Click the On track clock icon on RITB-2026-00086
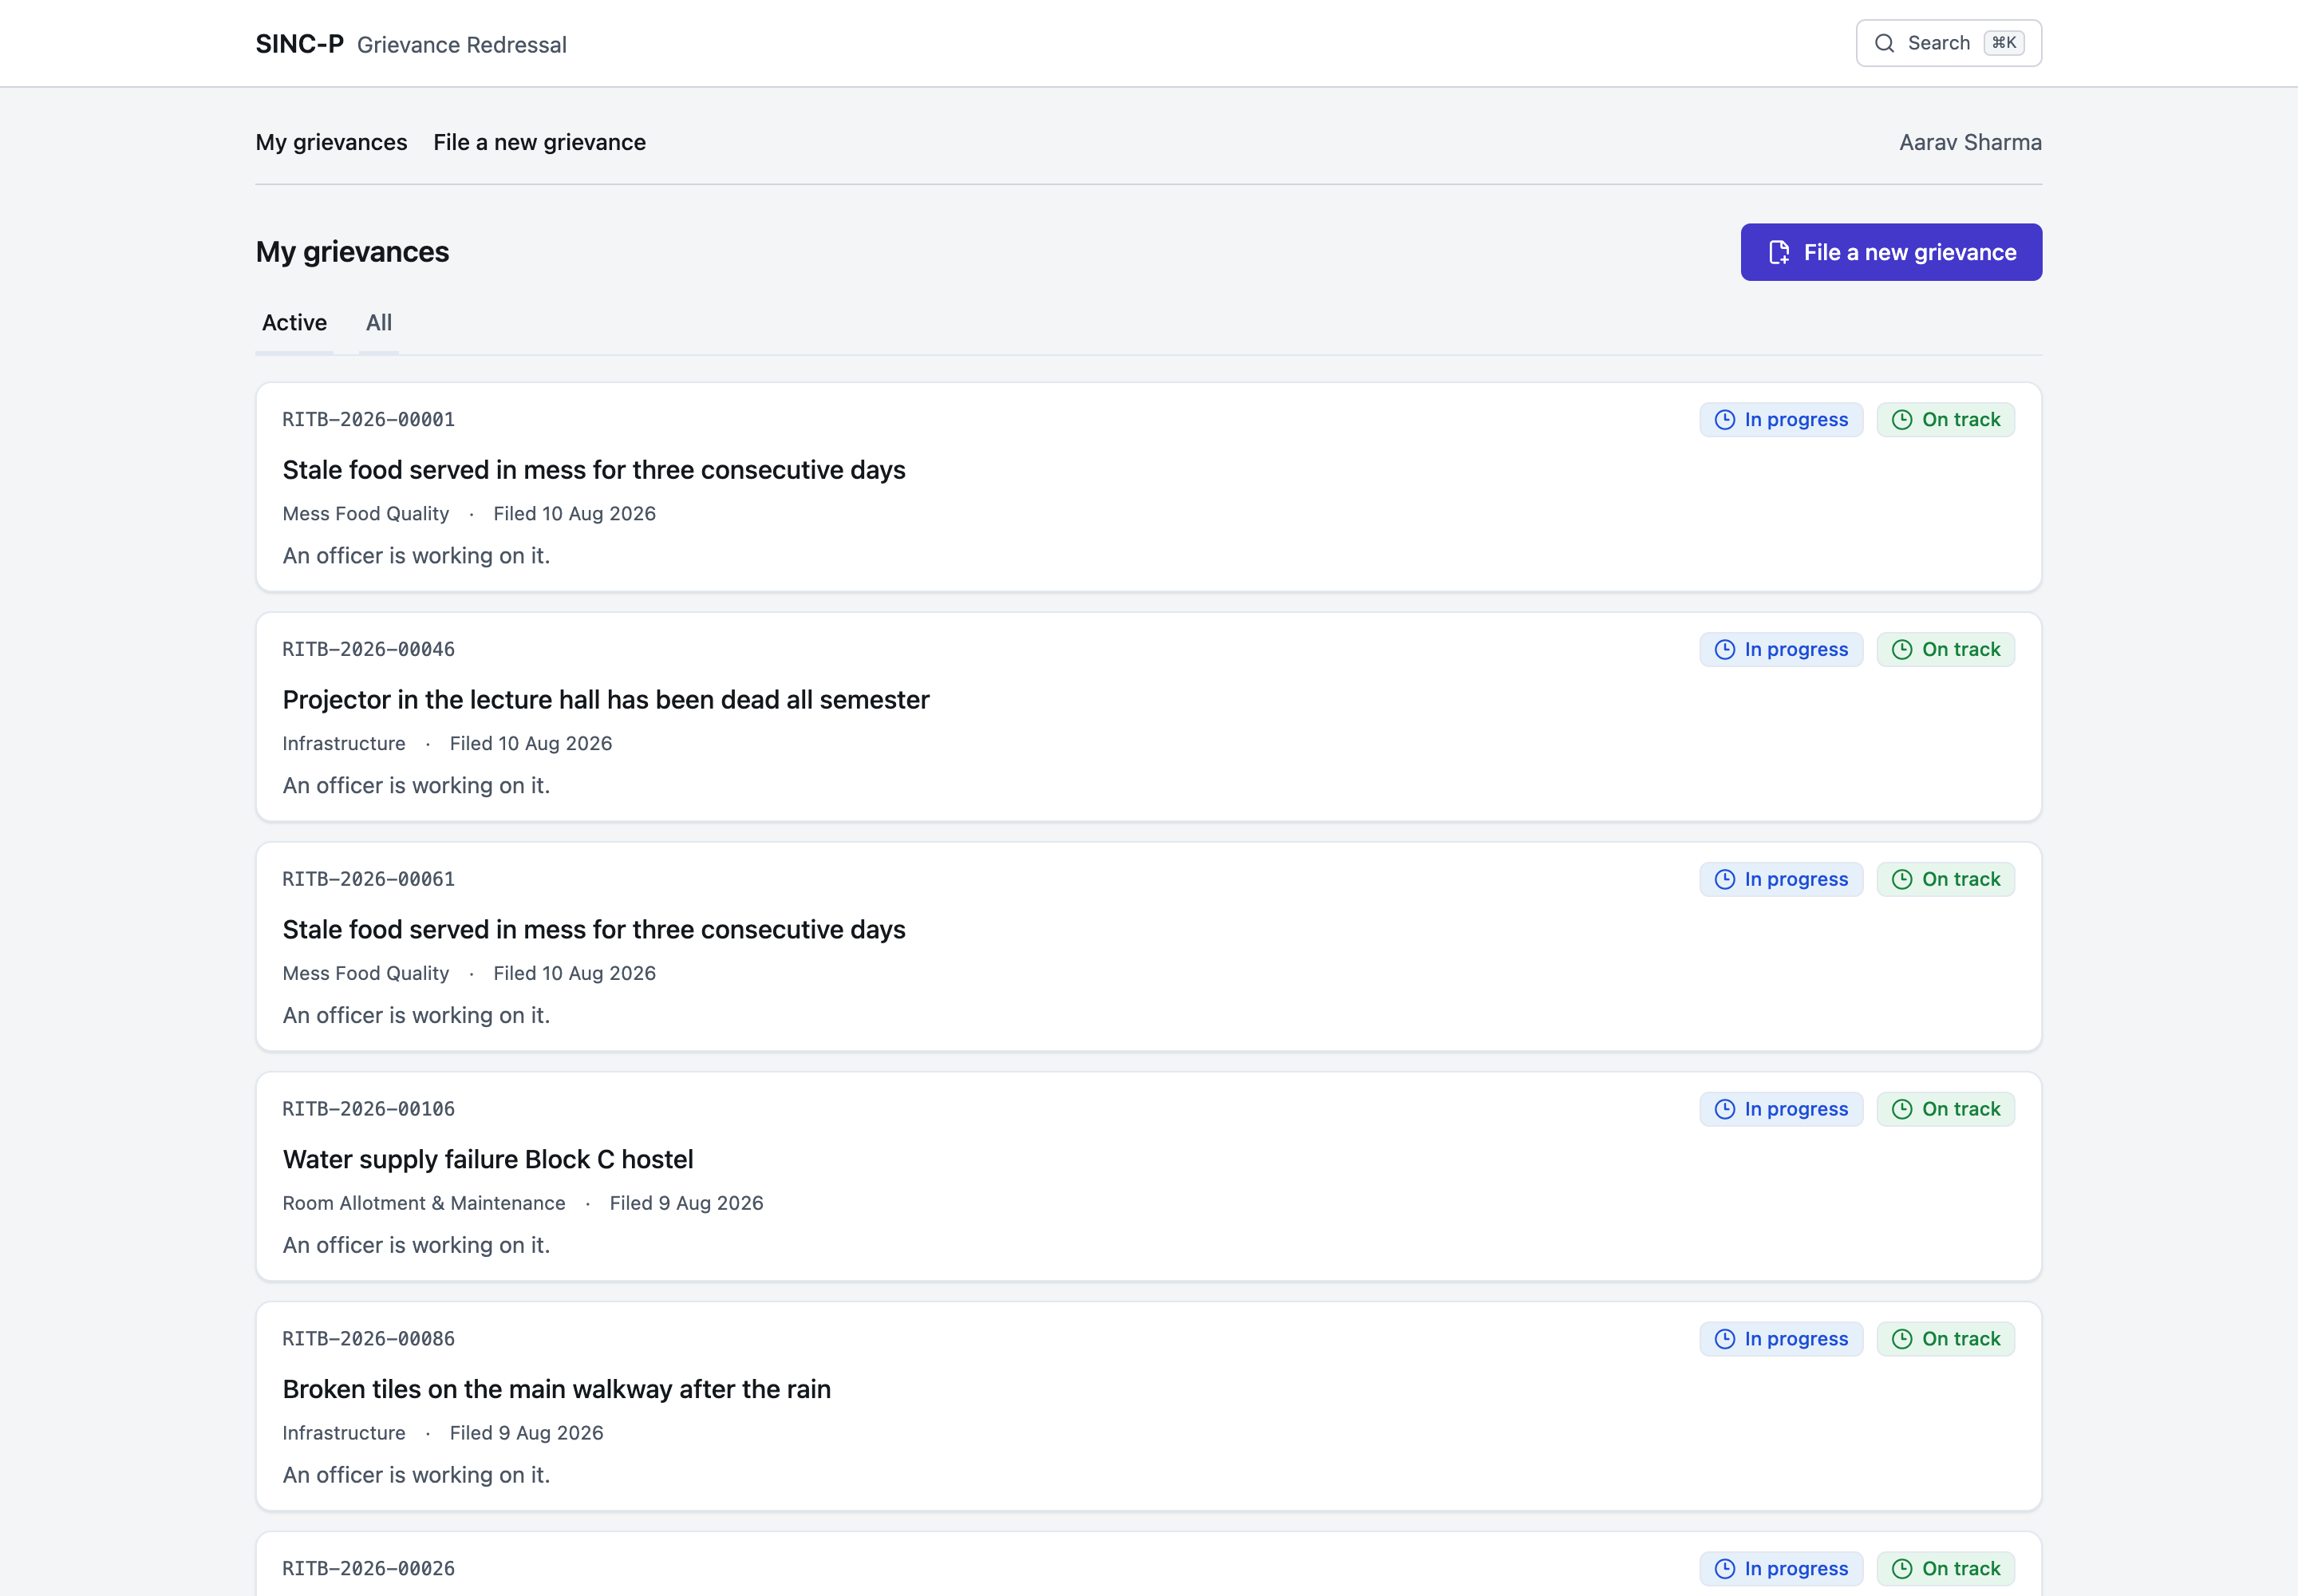 pos(1901,1340)
